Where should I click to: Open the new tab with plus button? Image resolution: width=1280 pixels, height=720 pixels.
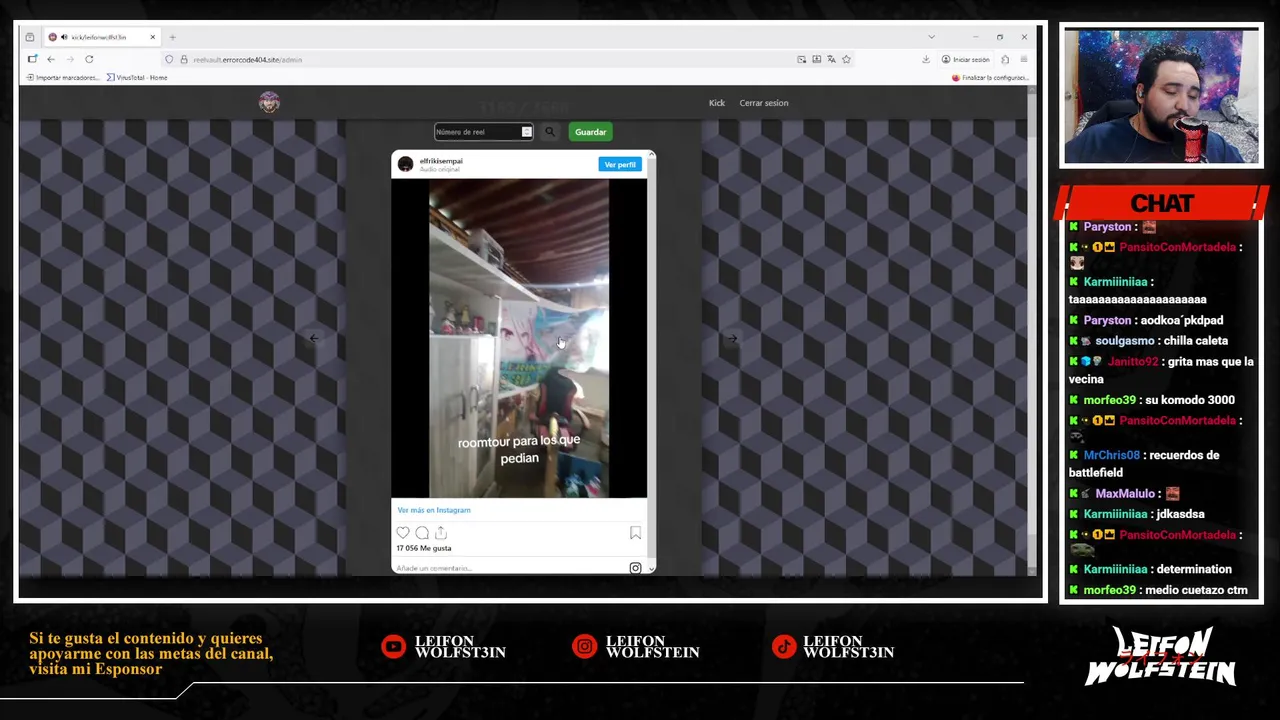click(172, 37)
